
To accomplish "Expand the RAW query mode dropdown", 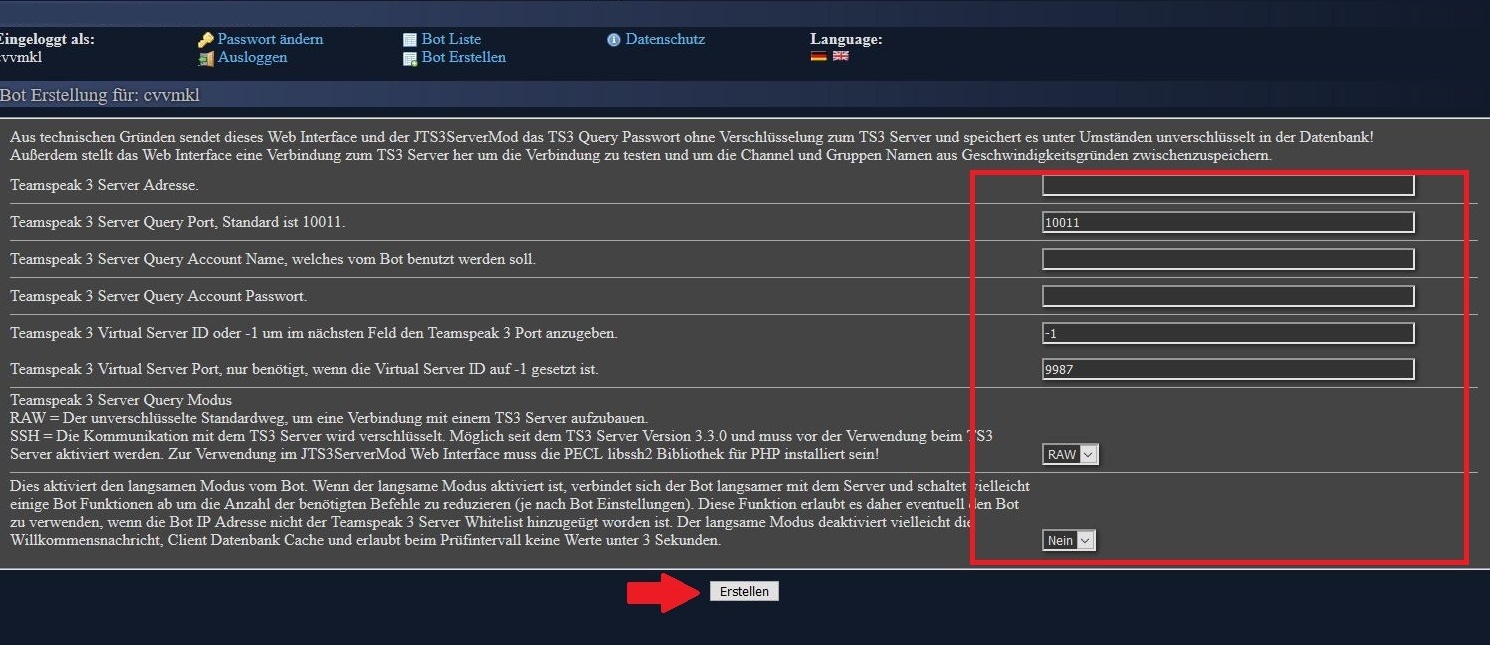I will 1070,454.
